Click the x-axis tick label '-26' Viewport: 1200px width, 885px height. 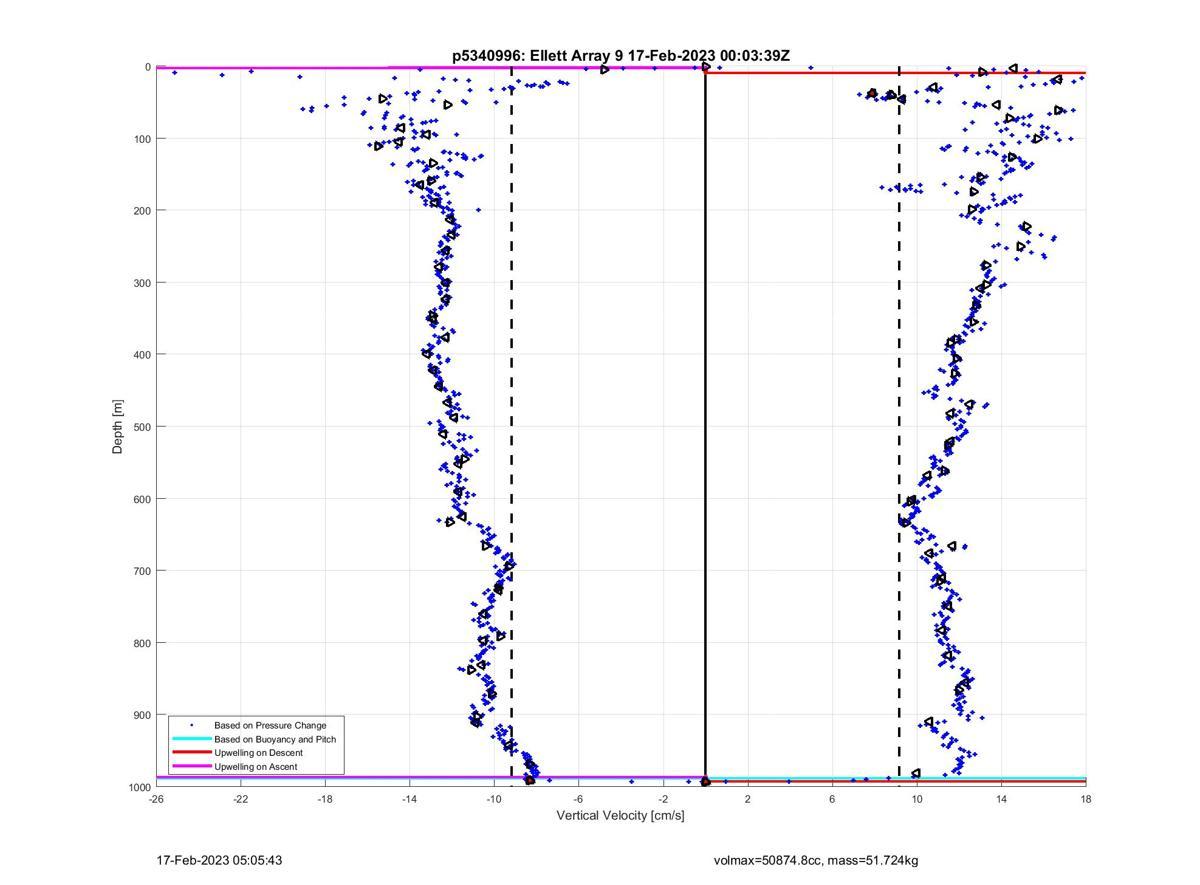156,799
